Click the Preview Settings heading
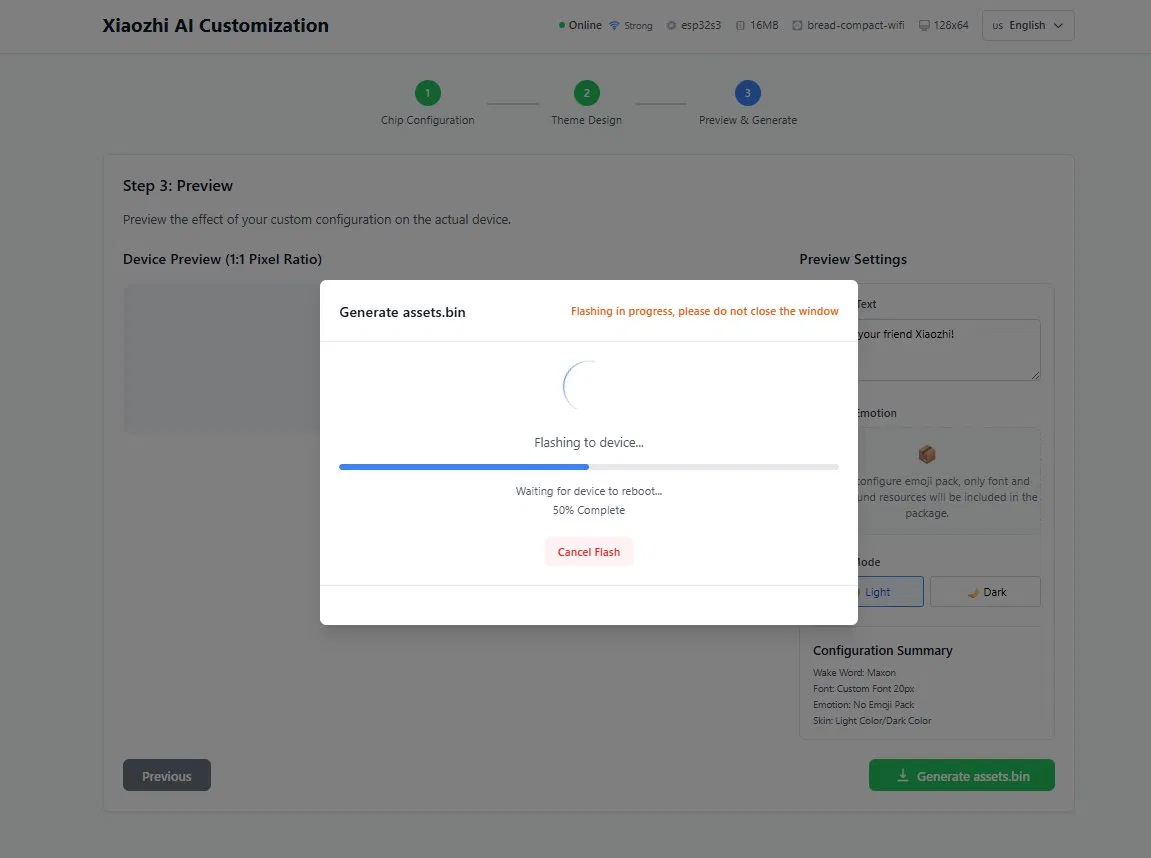Image resolution: width=1151 pixels, height=858 pixels. point(853,259)
